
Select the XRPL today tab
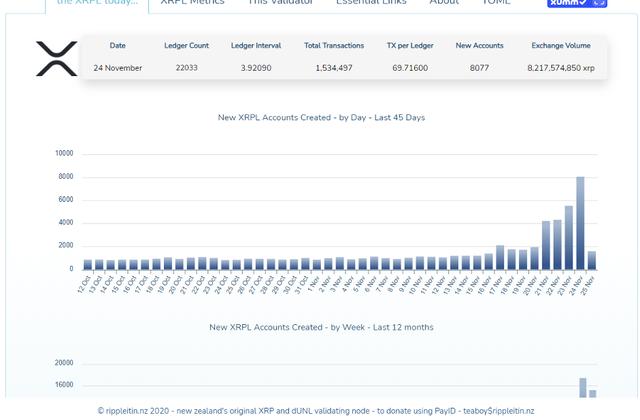coord(97,3)
